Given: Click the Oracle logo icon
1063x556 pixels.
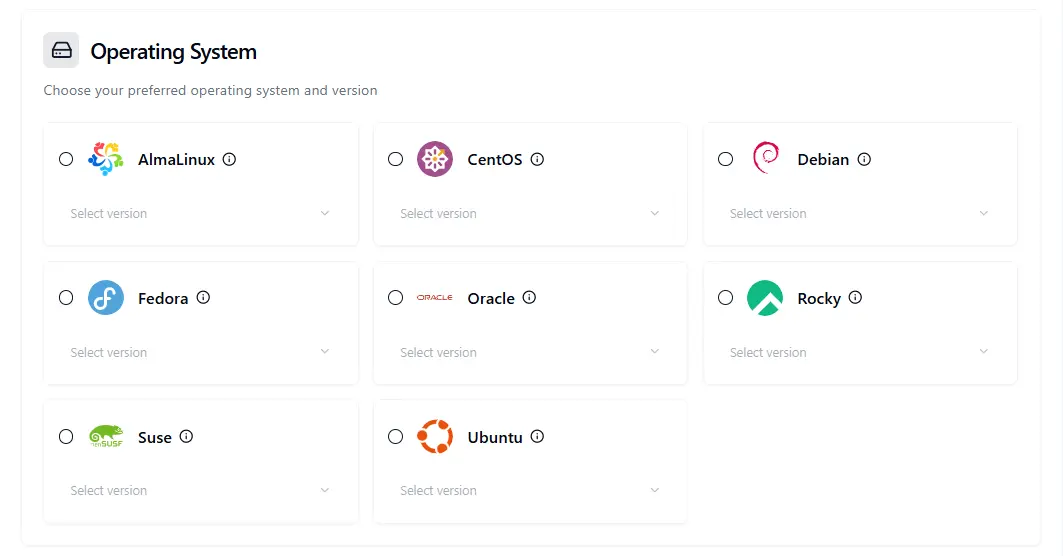Looking at the screenshot, I should click(435, 298).
